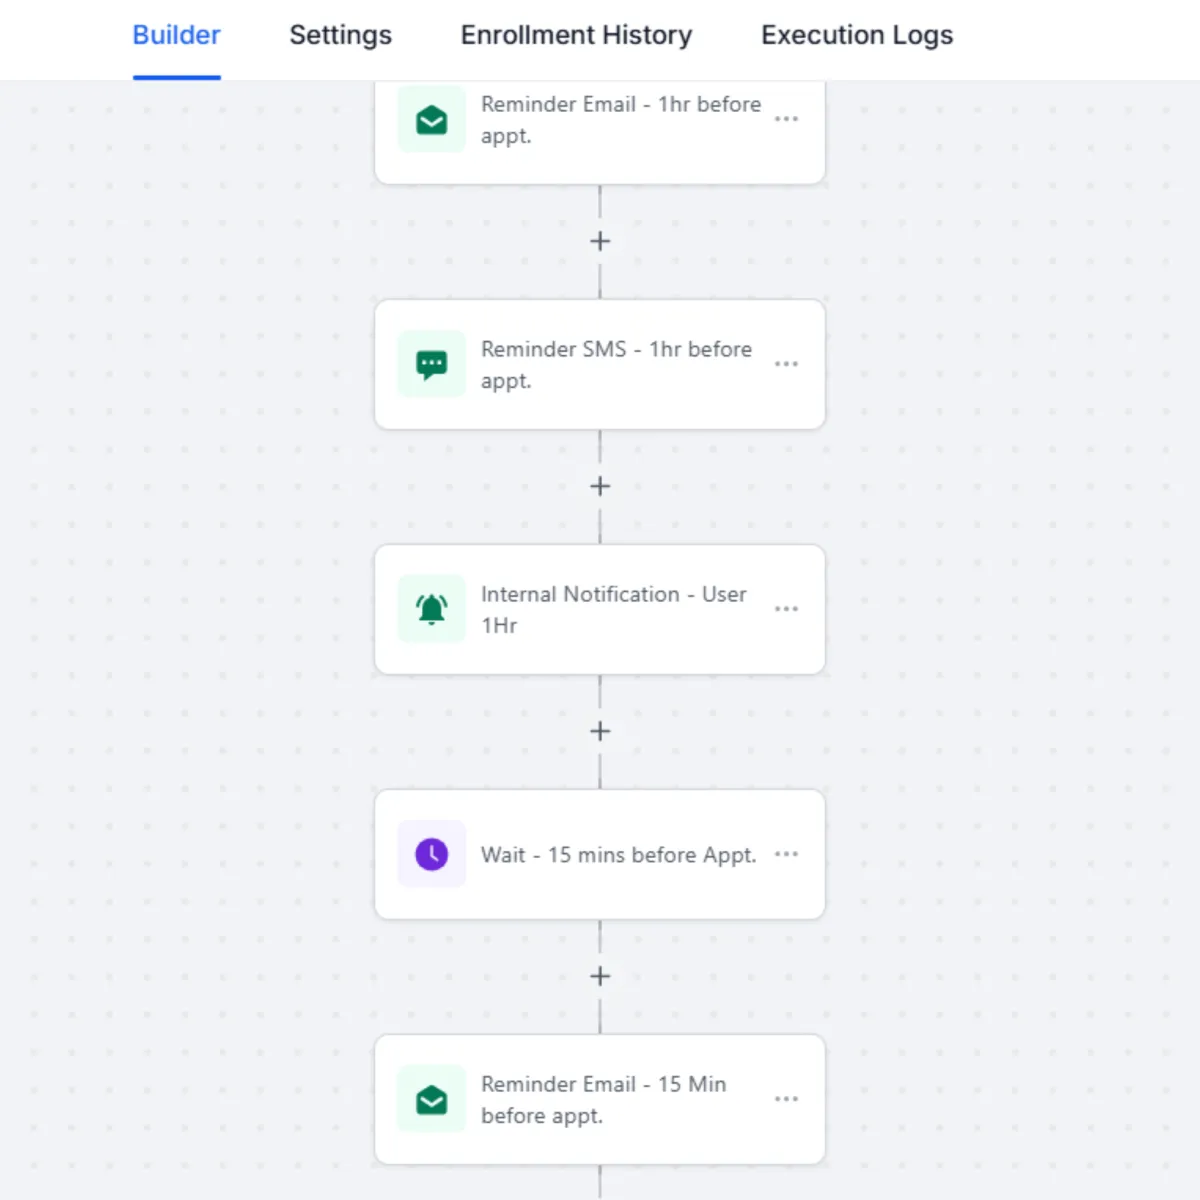
Task: Open options menu for Reminder Email 1hr
Action: (786, 119)
